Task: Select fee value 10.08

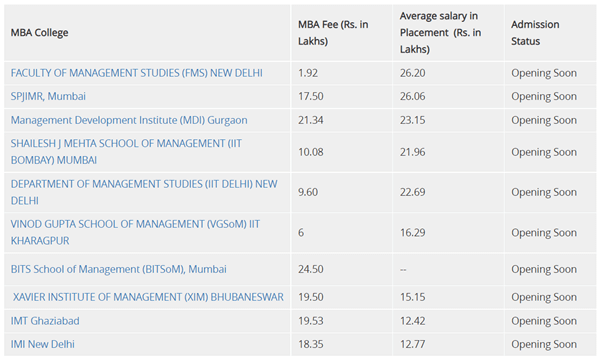Action: (311, 152)
